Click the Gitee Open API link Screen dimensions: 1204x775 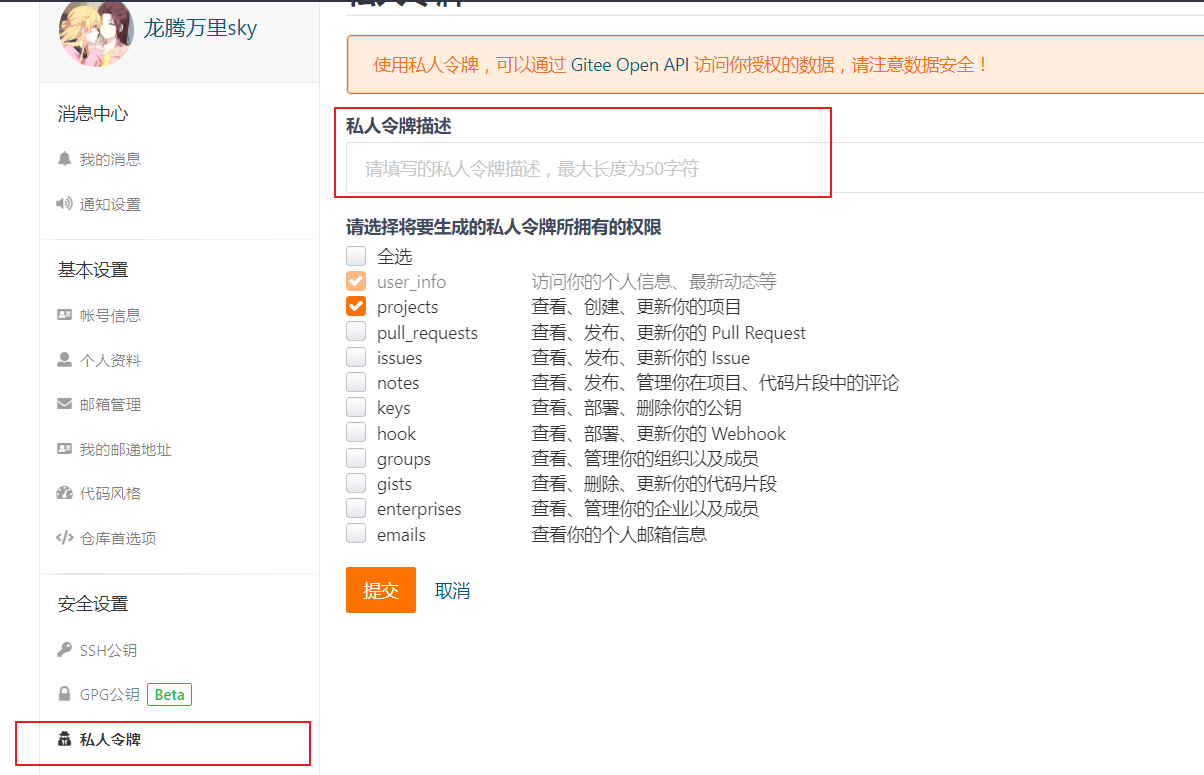(630, 65)
